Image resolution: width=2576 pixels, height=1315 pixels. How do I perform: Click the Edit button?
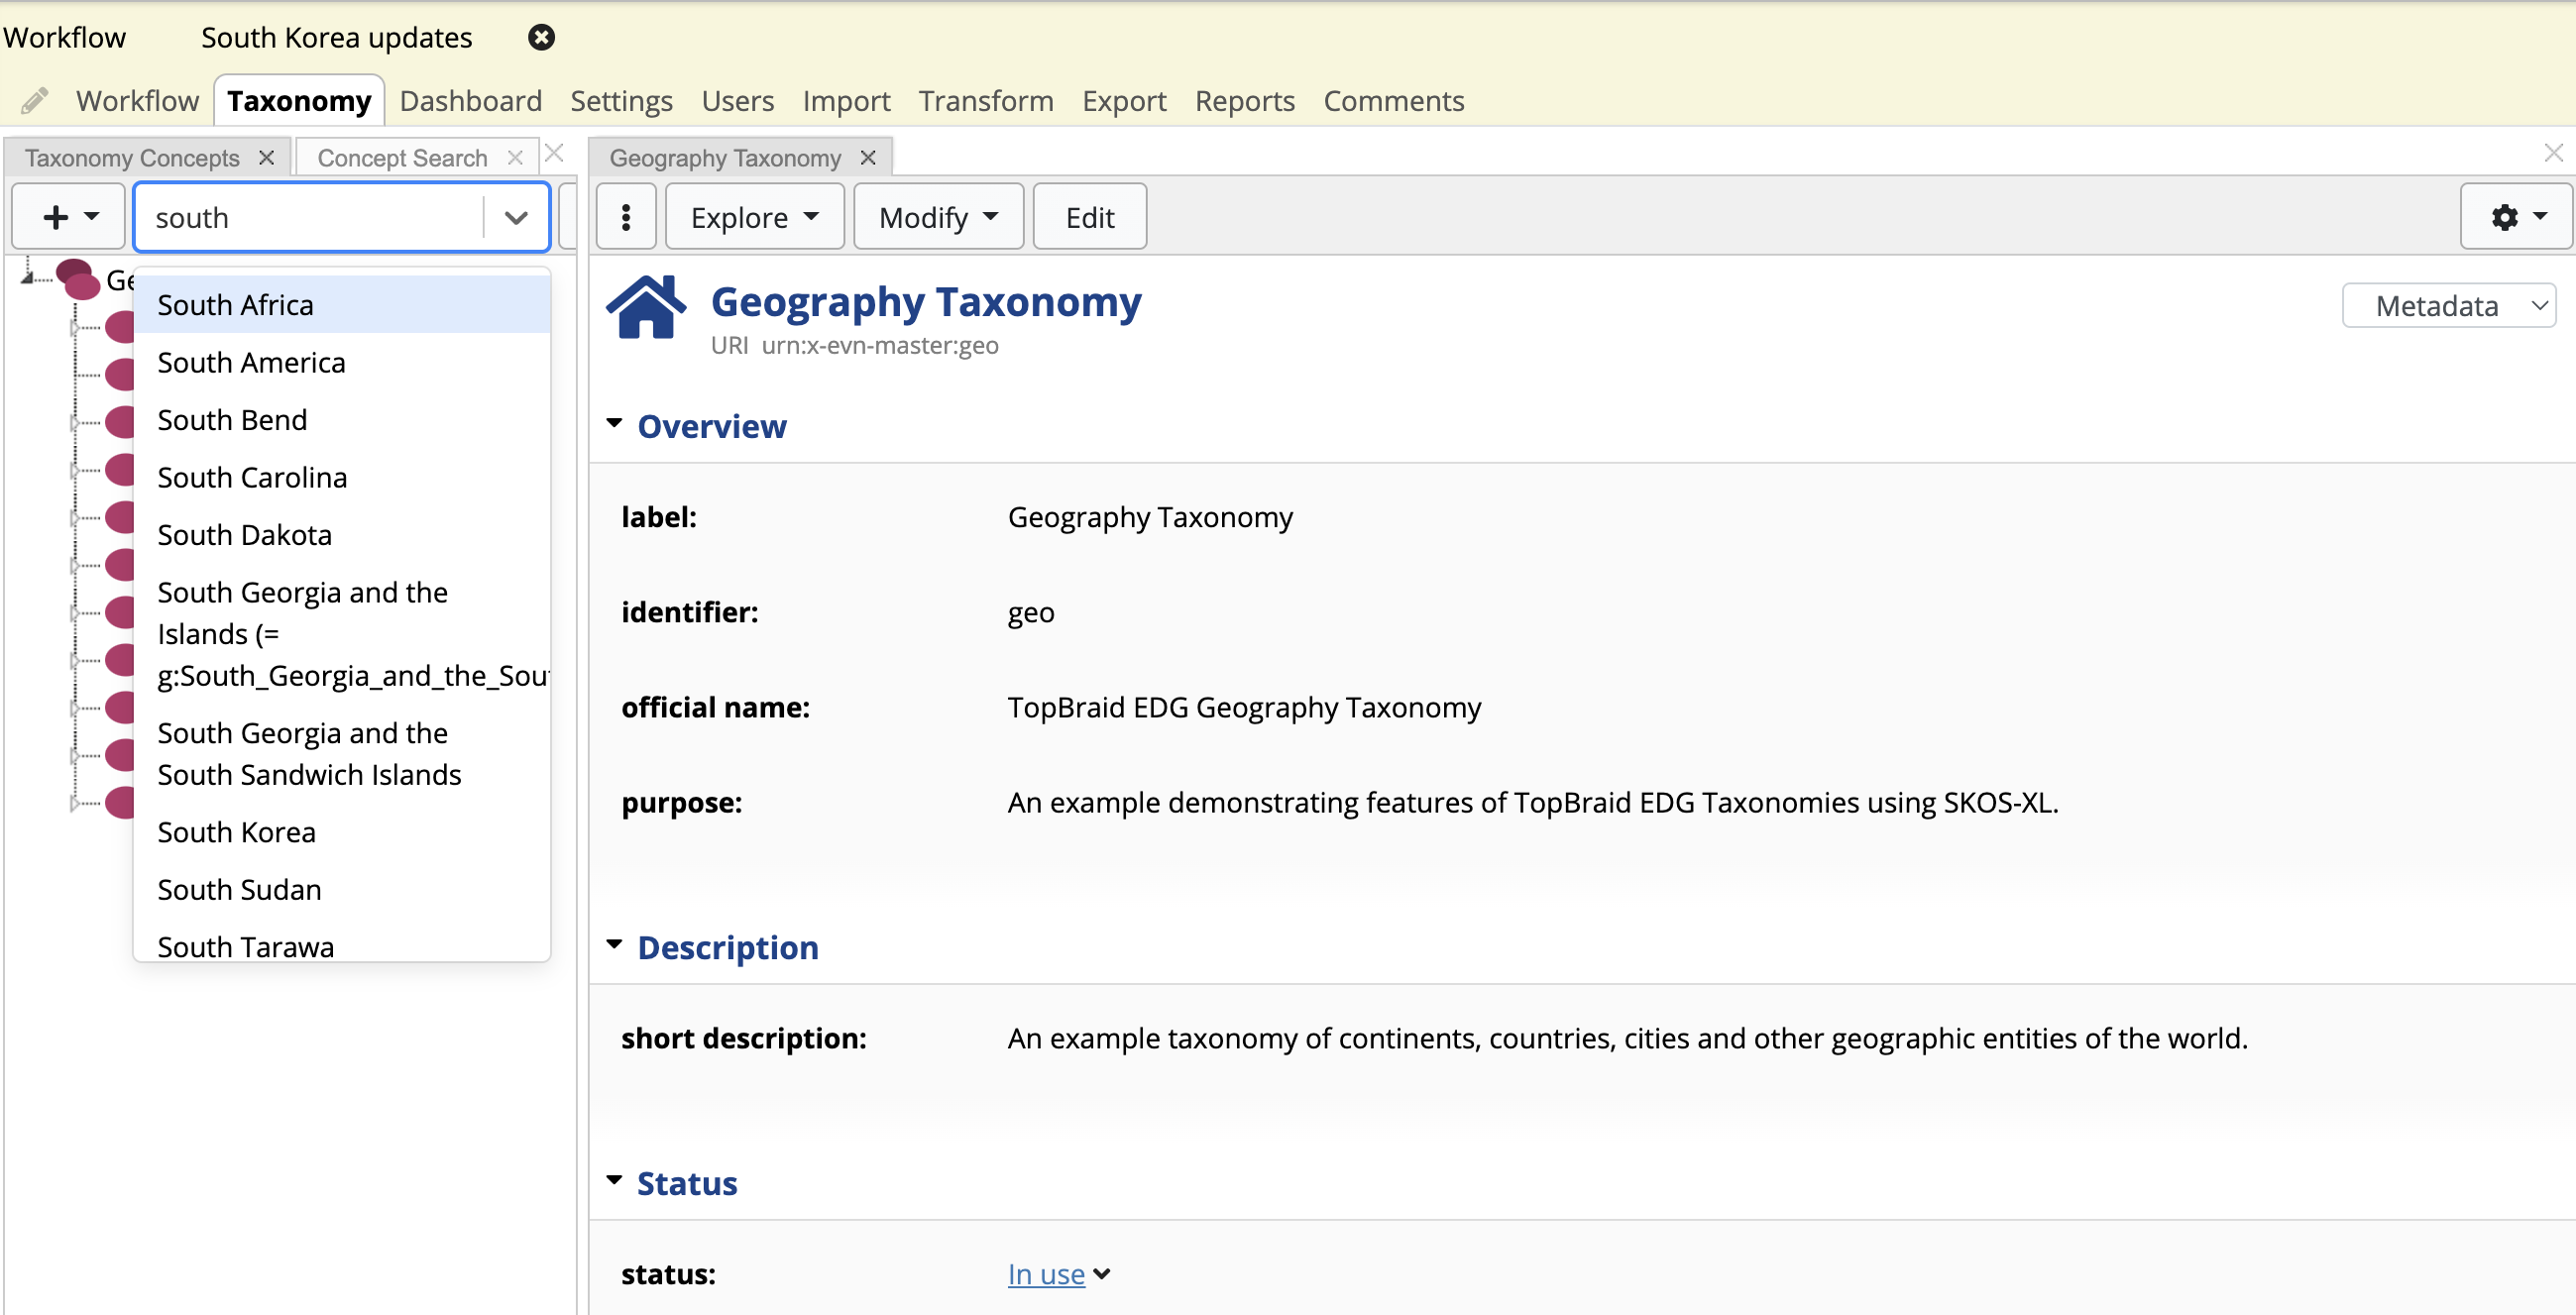pyautogui.click(x=1089, y=216)
